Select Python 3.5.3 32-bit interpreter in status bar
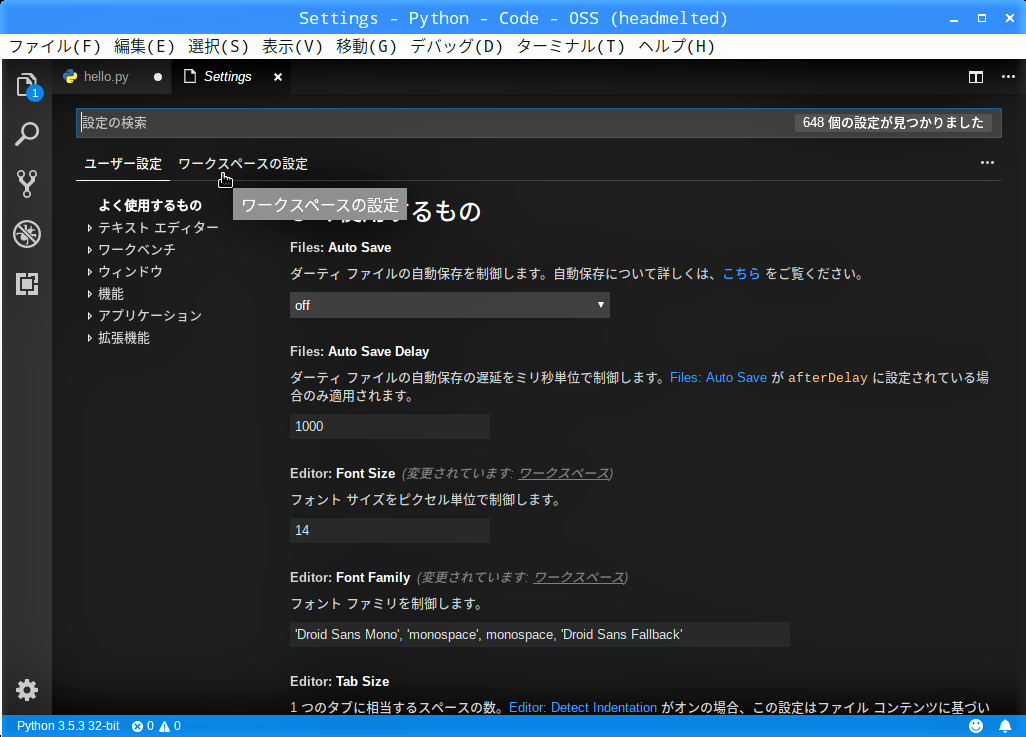The image size is (1026, 737). tap(68, 726)
